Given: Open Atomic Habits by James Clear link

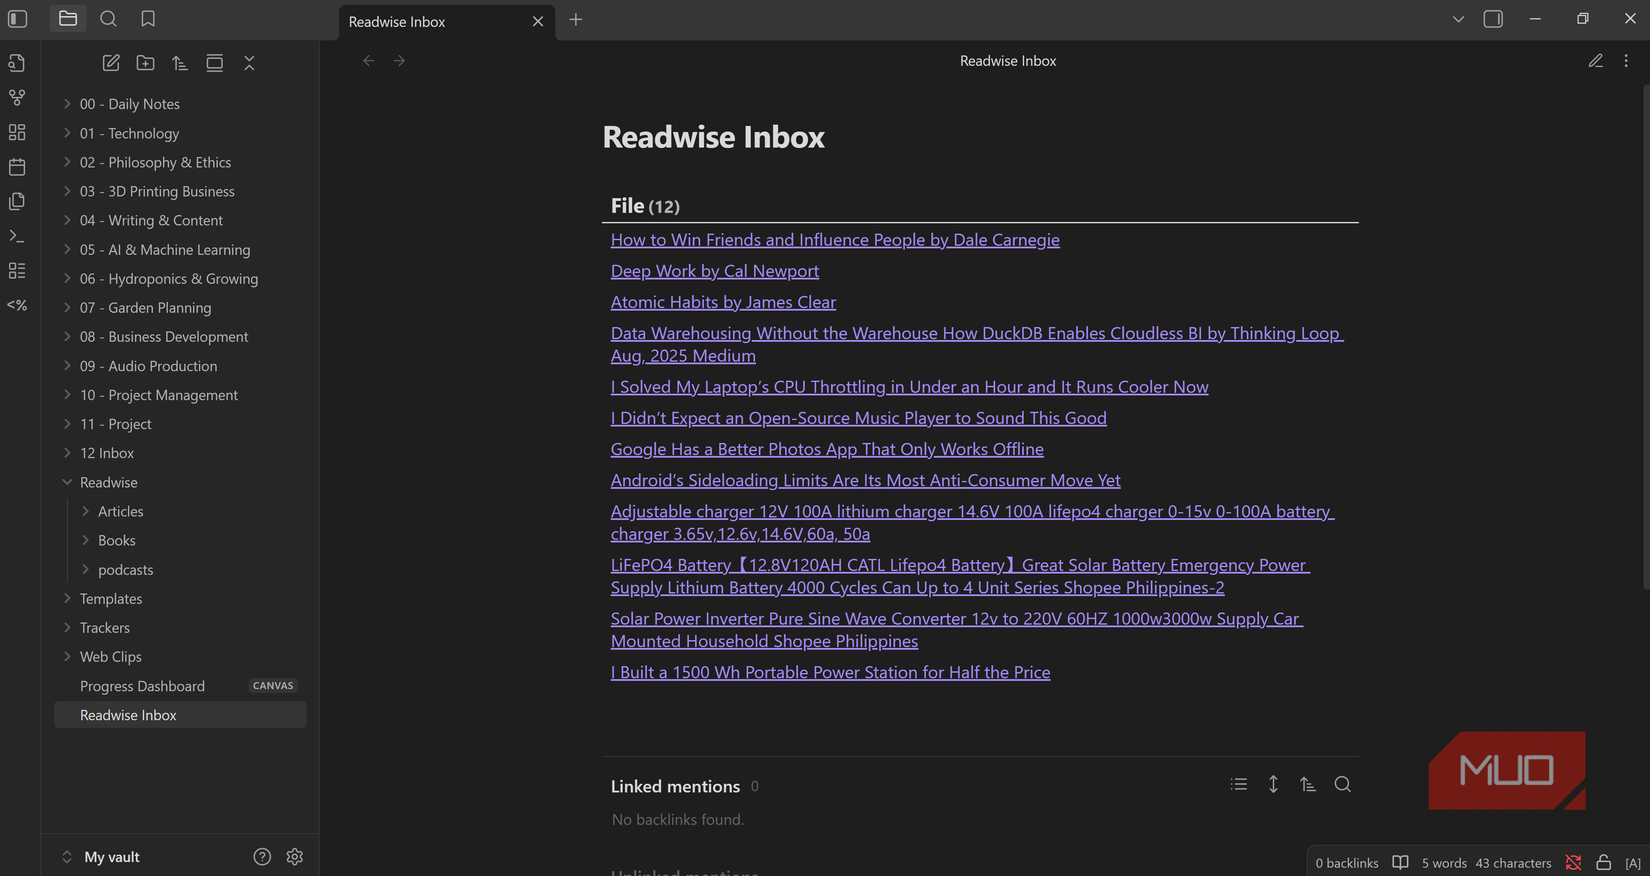Looking at the screenshot, I should tap(723, 302).
